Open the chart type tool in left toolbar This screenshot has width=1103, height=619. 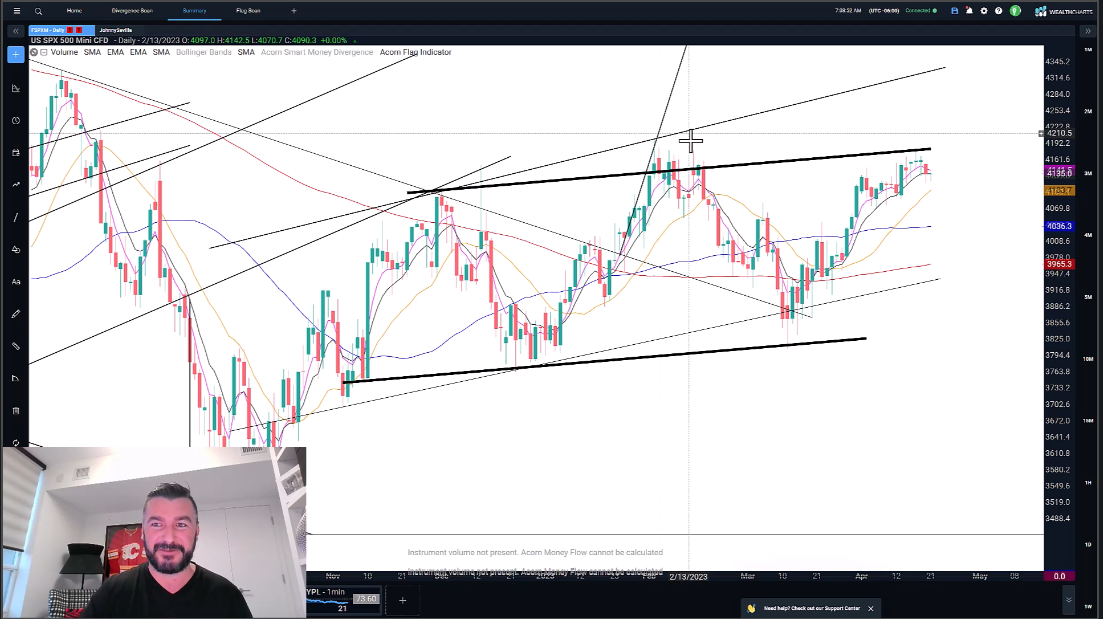coord(15,88)
